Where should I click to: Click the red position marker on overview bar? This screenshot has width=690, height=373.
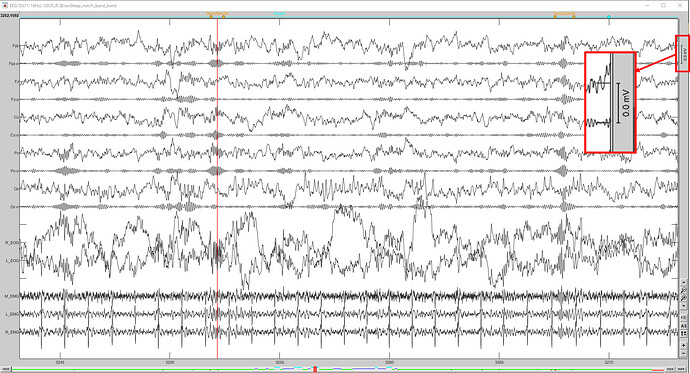tap(315, 369)
